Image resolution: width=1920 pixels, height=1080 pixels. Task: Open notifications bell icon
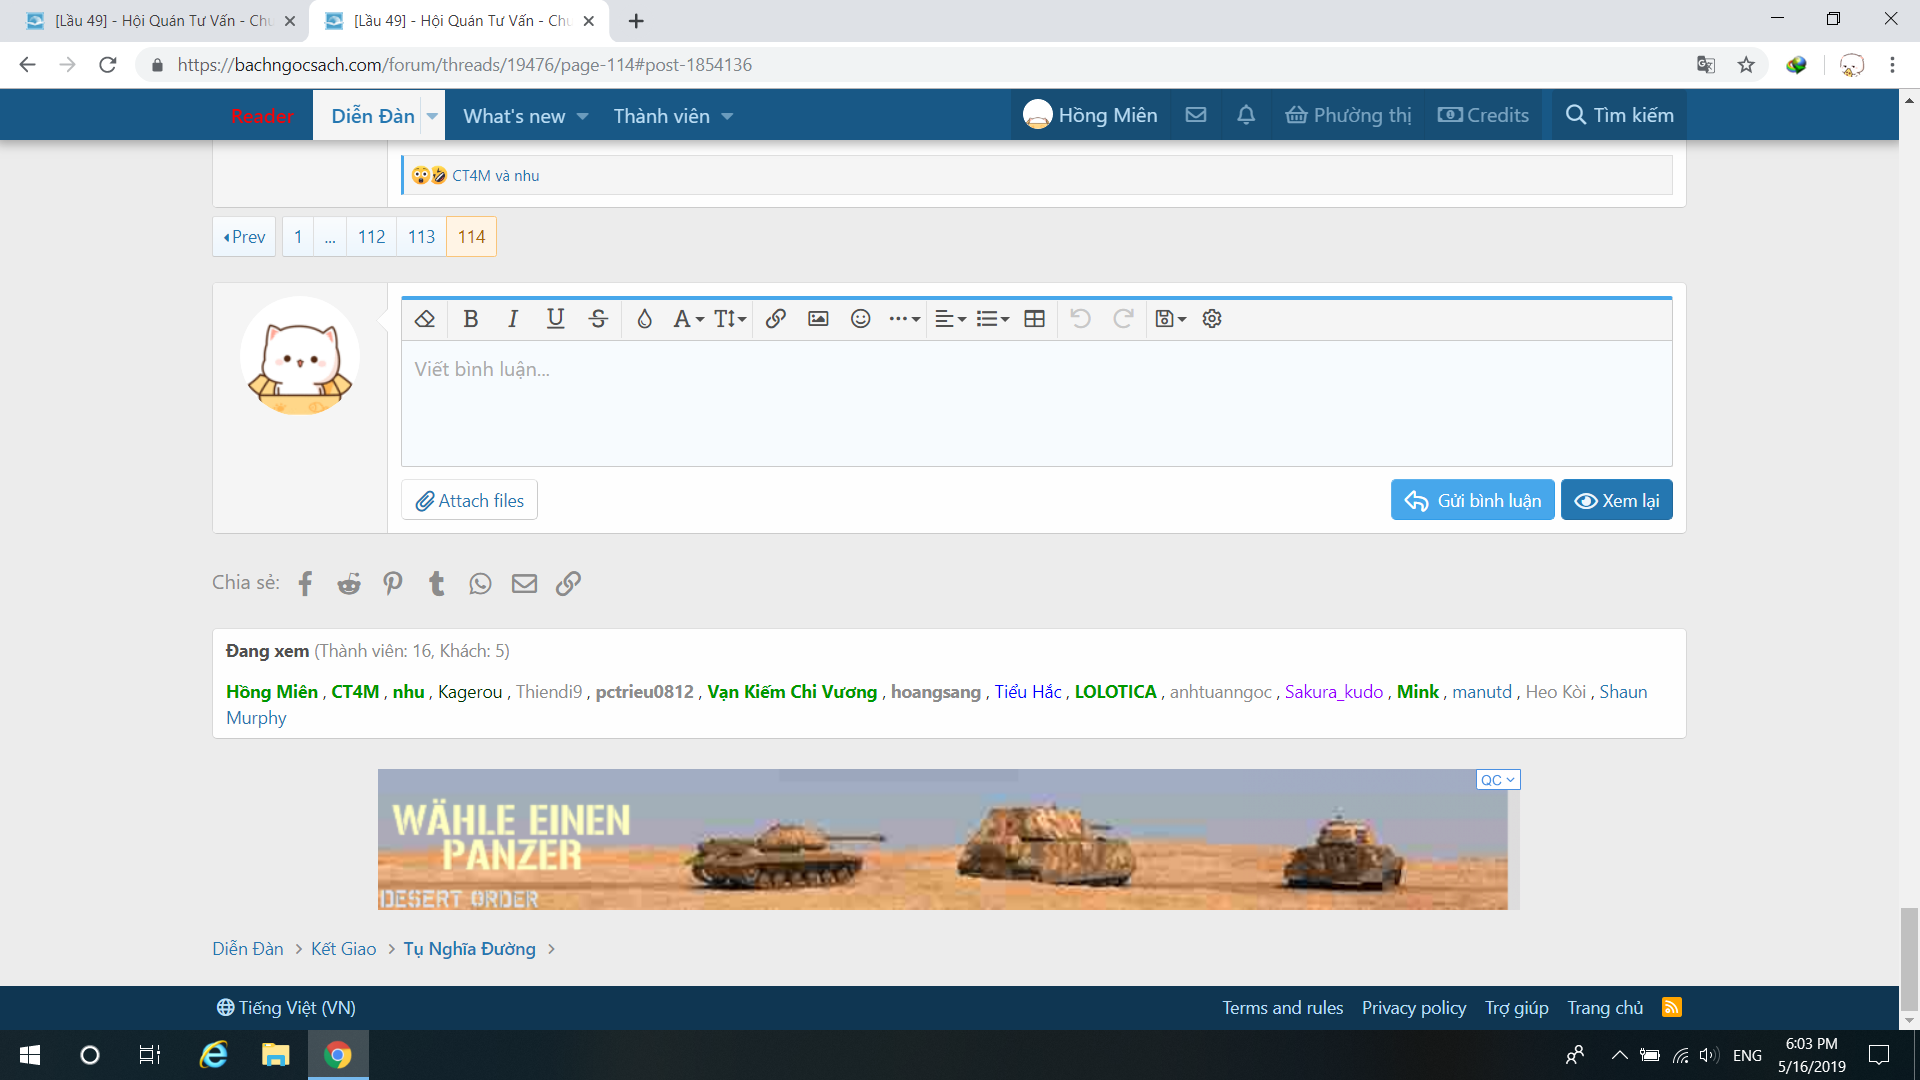[x=1246, y=115]
